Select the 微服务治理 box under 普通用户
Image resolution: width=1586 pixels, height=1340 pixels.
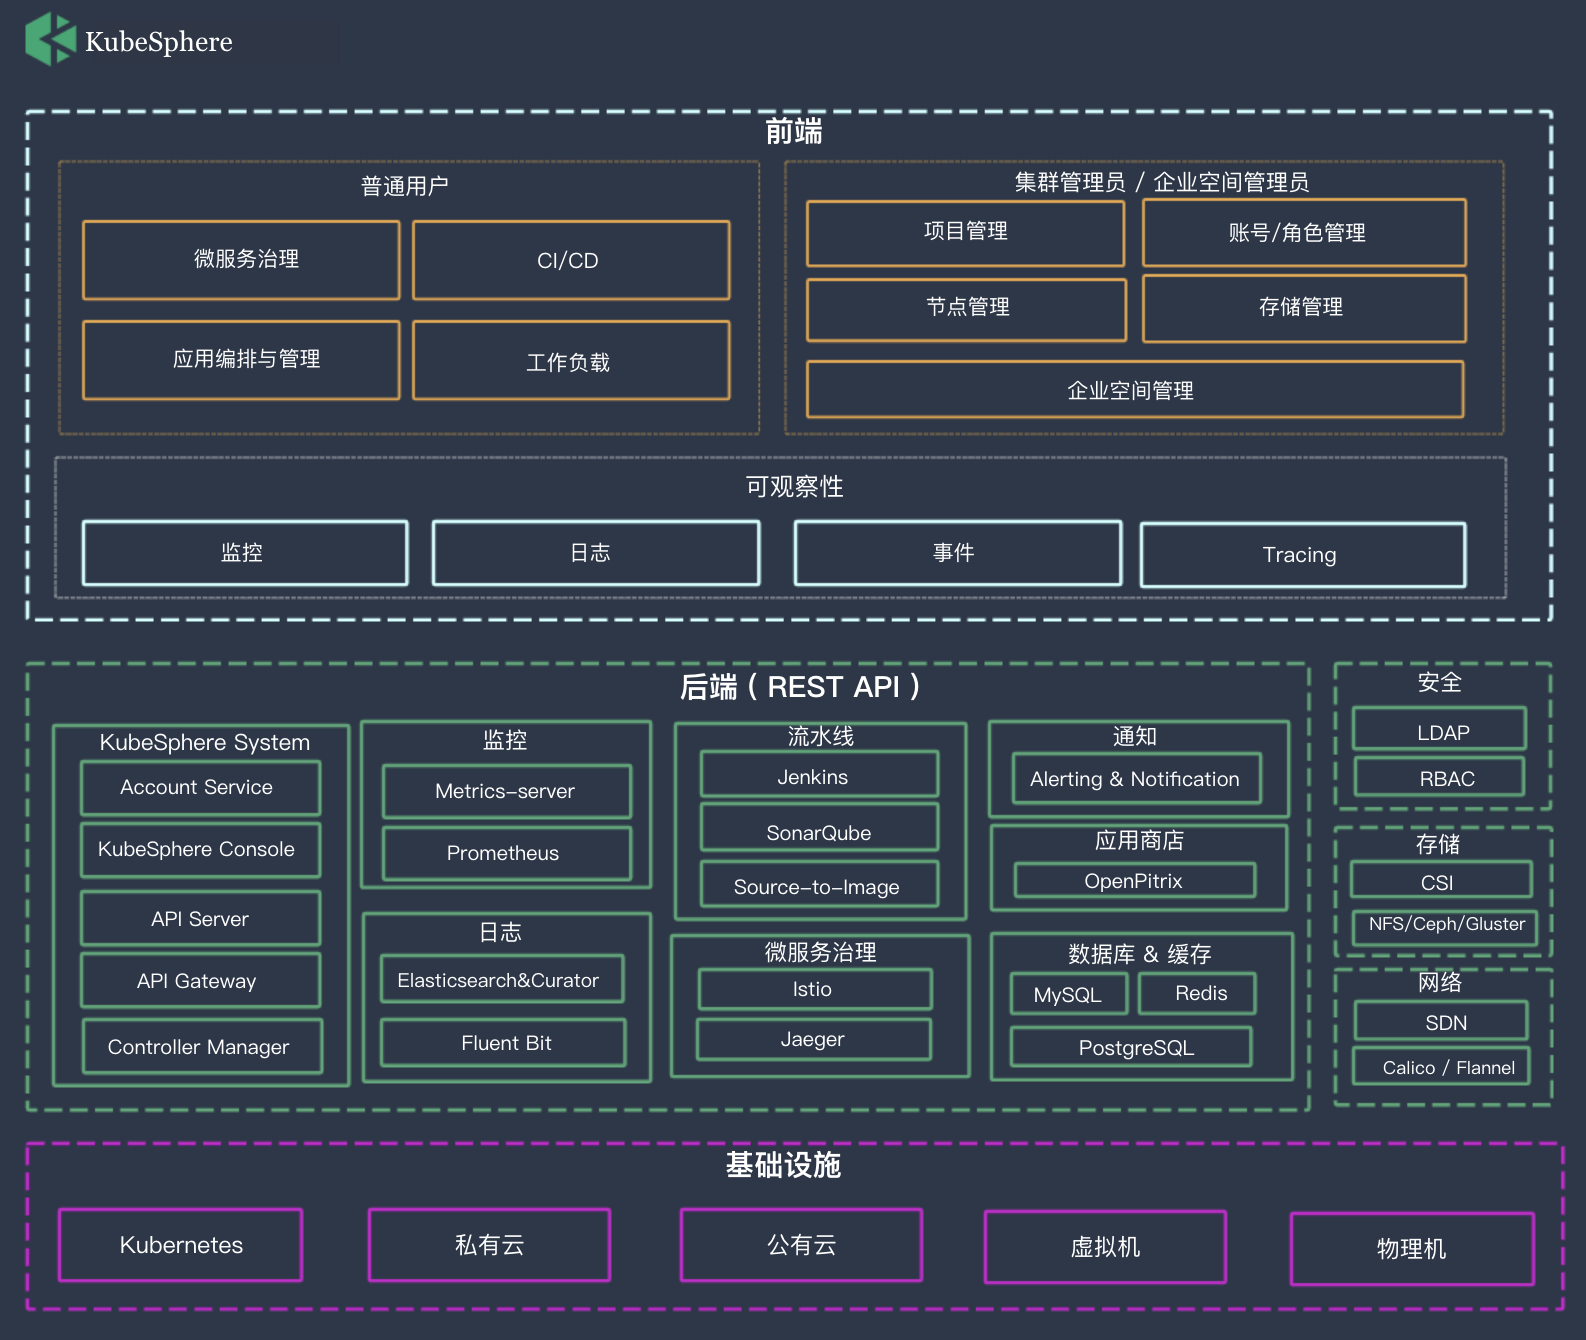[241, 260]
